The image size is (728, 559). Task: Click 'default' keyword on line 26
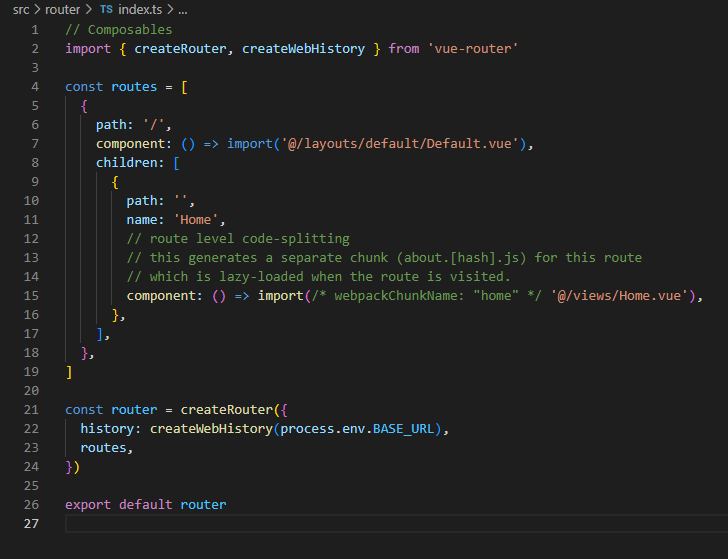point(146,505)
